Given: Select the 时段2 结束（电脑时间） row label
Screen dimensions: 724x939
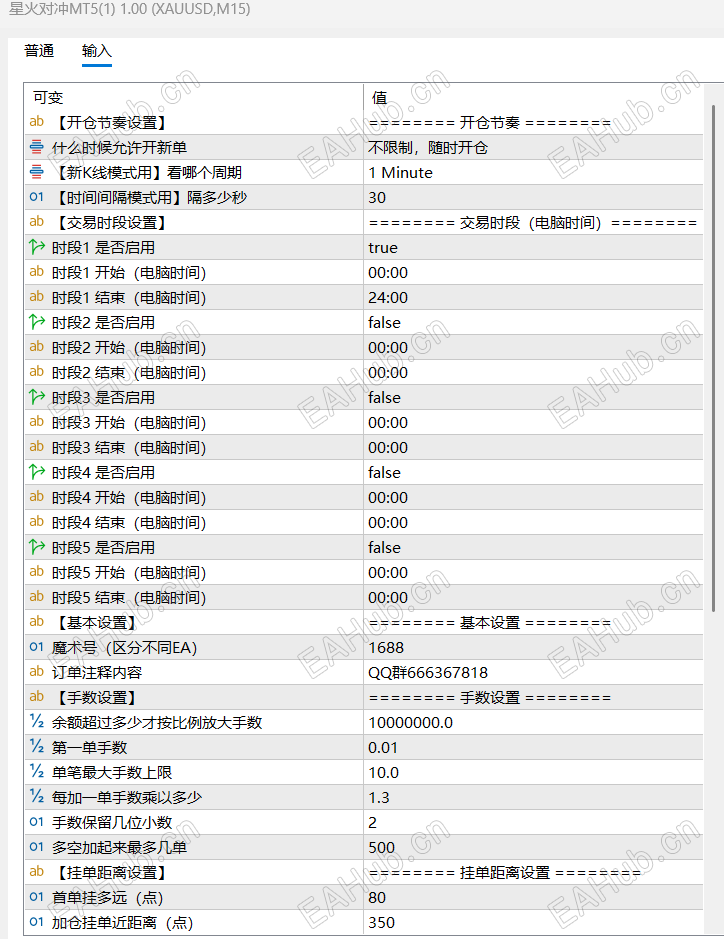Looking at the screenshot, I should click(x=129, y=372).
